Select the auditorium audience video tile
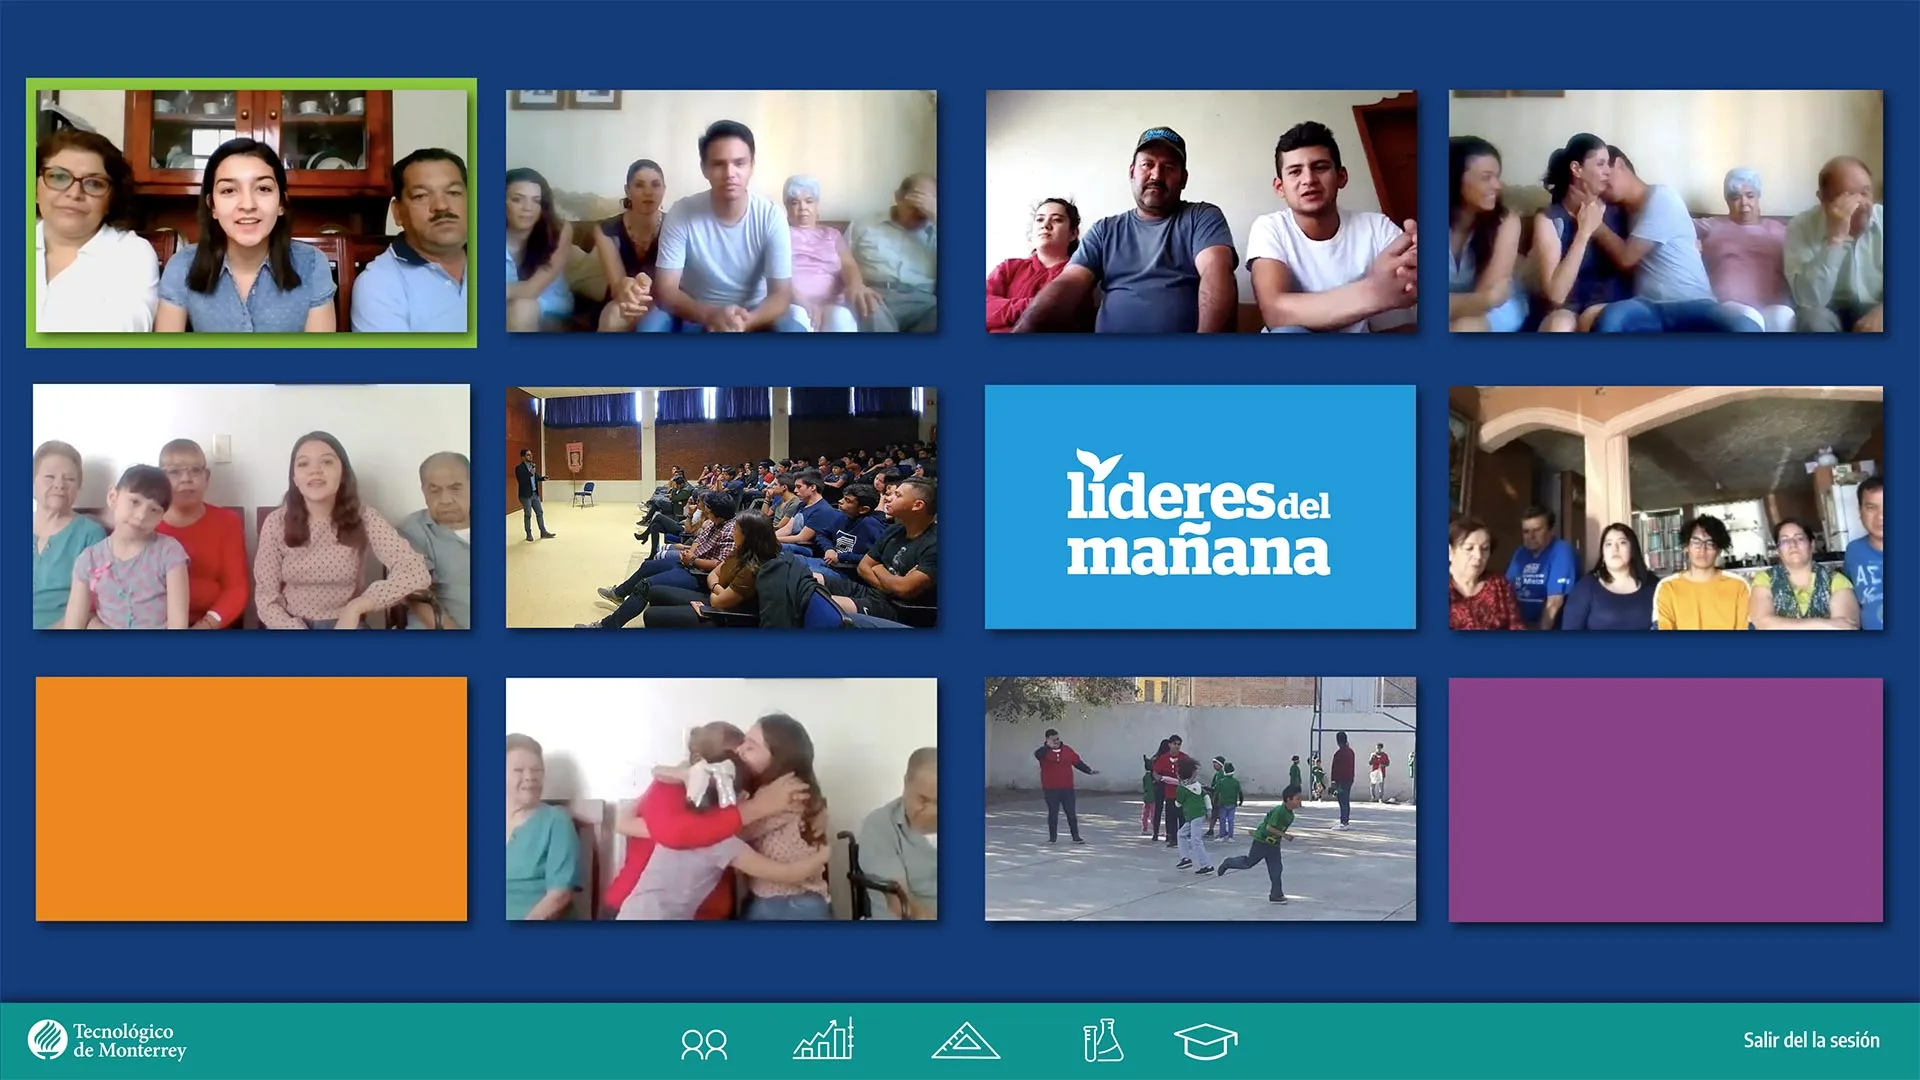The image size is (1920, 1080). click(x=721, y=507)
